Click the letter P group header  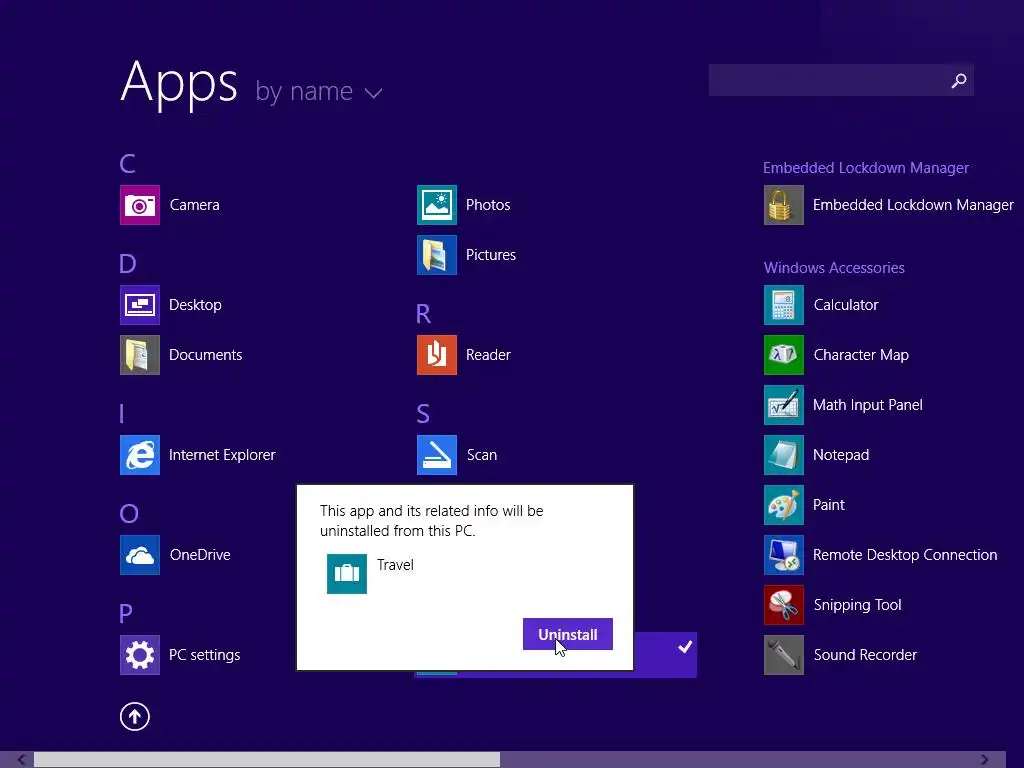point(126,614)
